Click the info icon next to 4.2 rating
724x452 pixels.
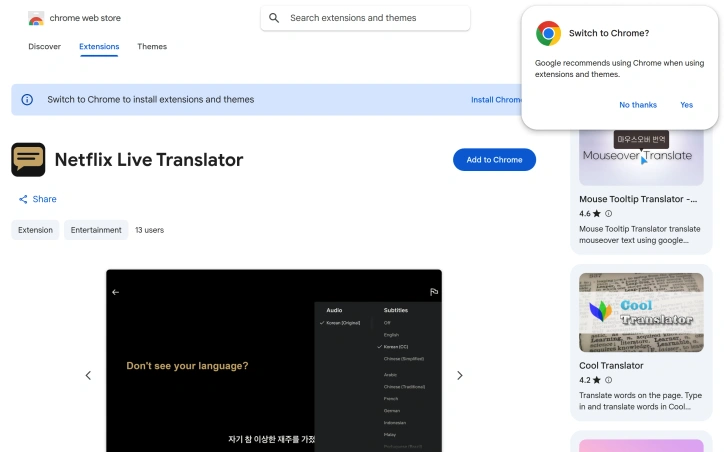[x=609, y=380]
